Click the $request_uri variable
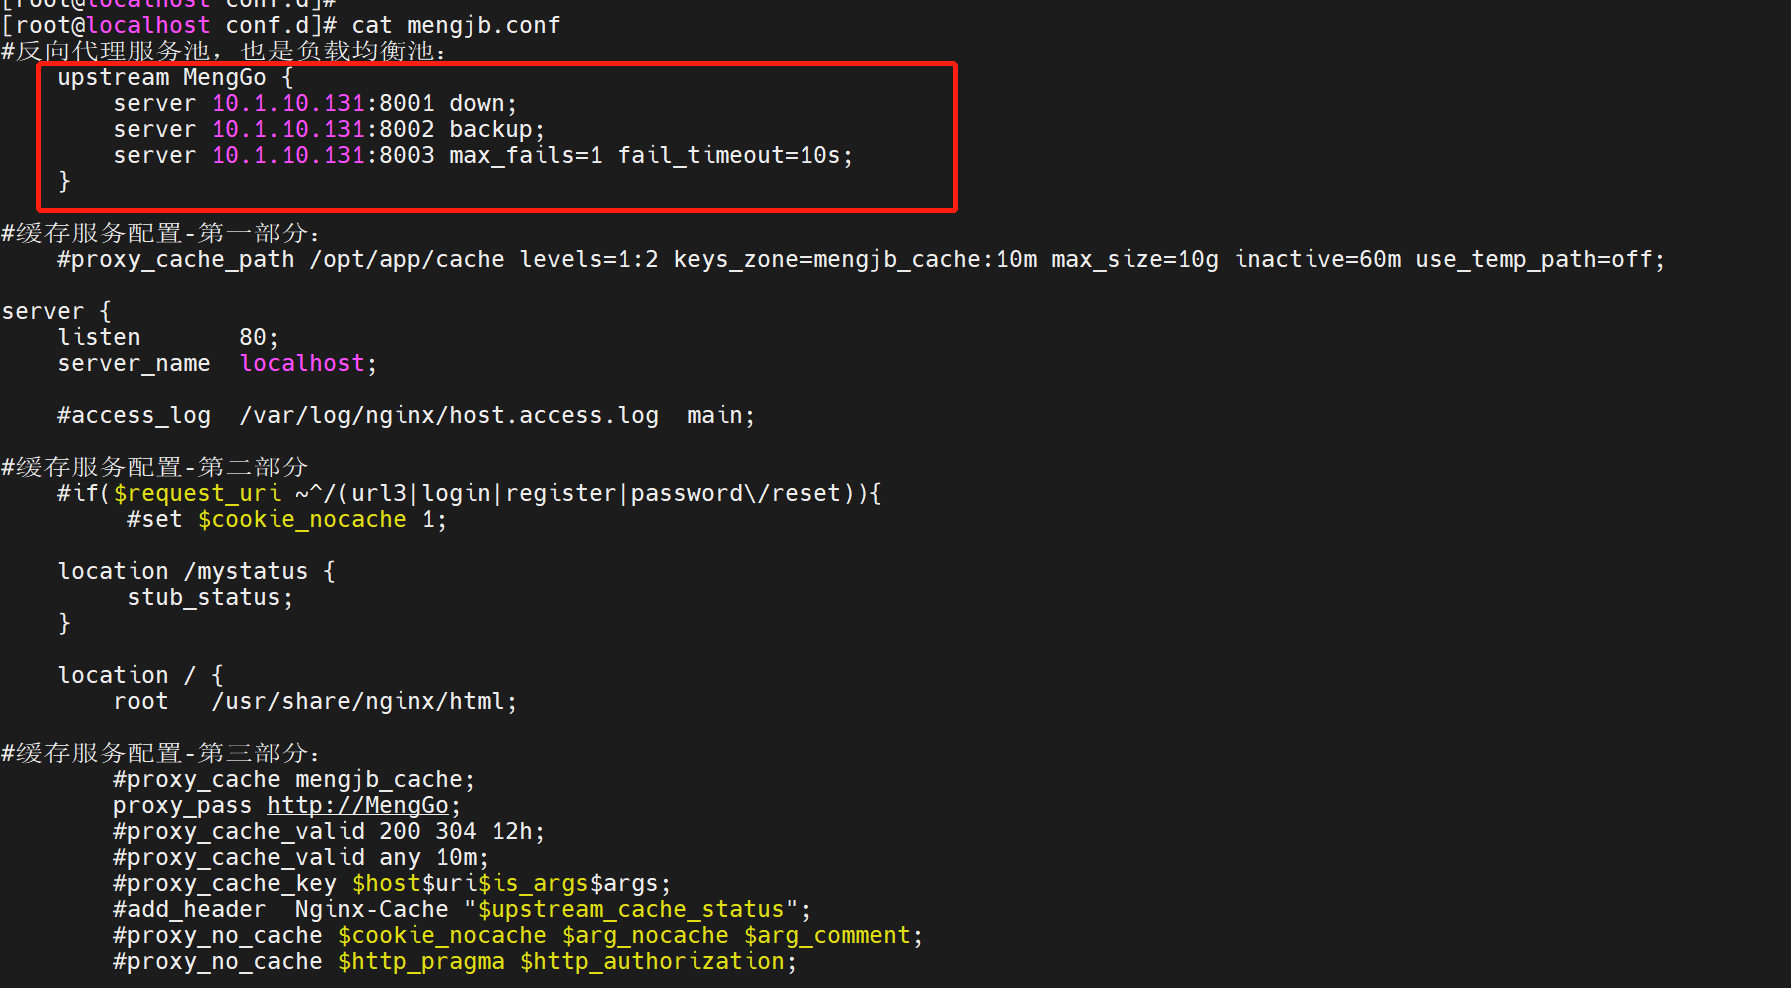 (x=197, y=493)
